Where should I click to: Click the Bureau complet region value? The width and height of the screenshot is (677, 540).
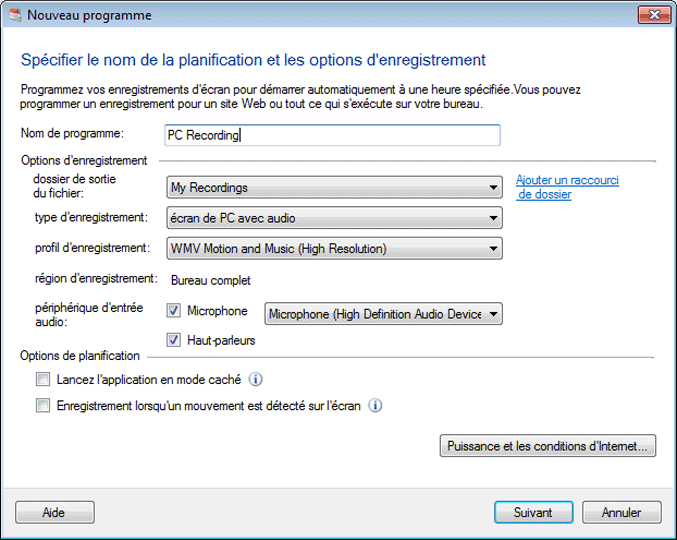tap(208, 280)
